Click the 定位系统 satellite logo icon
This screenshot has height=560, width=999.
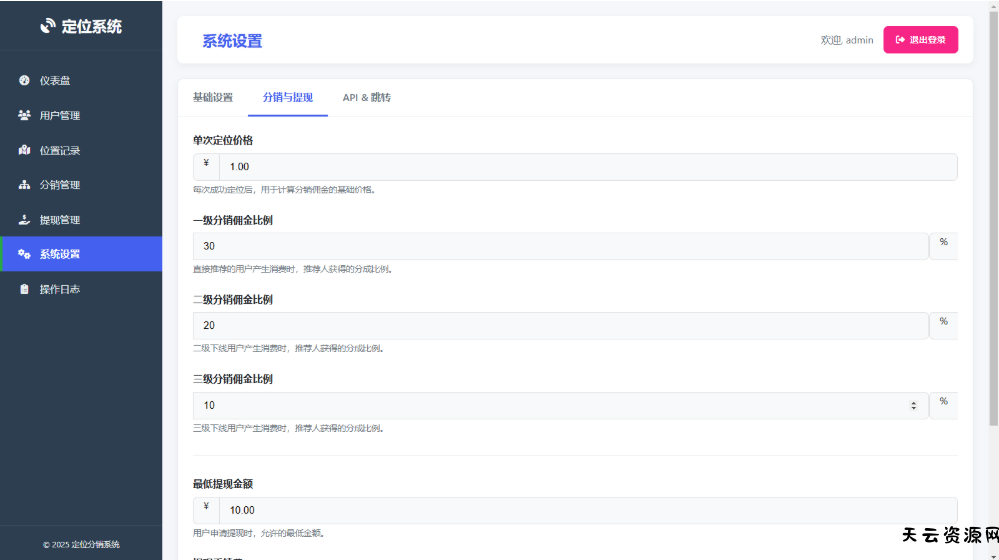click(x=48, y=26)
